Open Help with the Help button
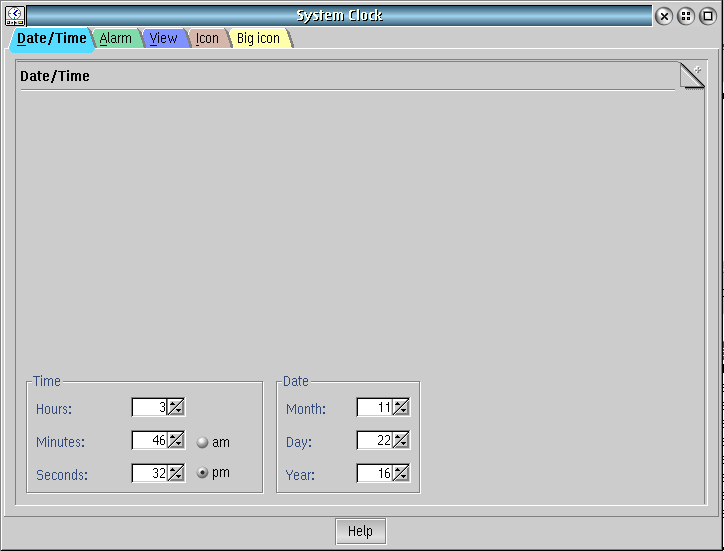724x551 pixels. tap(361, 531)
